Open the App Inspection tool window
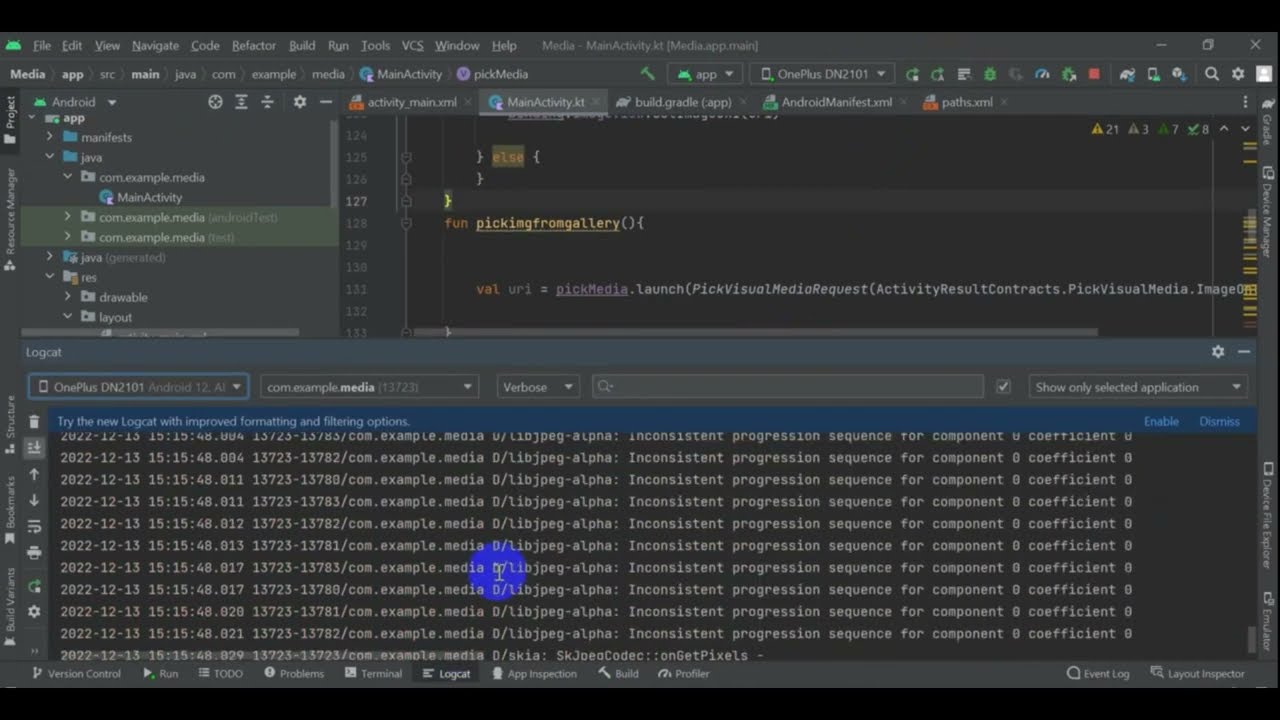The height and width of the screenshot is (720, 1280). pos(534,673)
